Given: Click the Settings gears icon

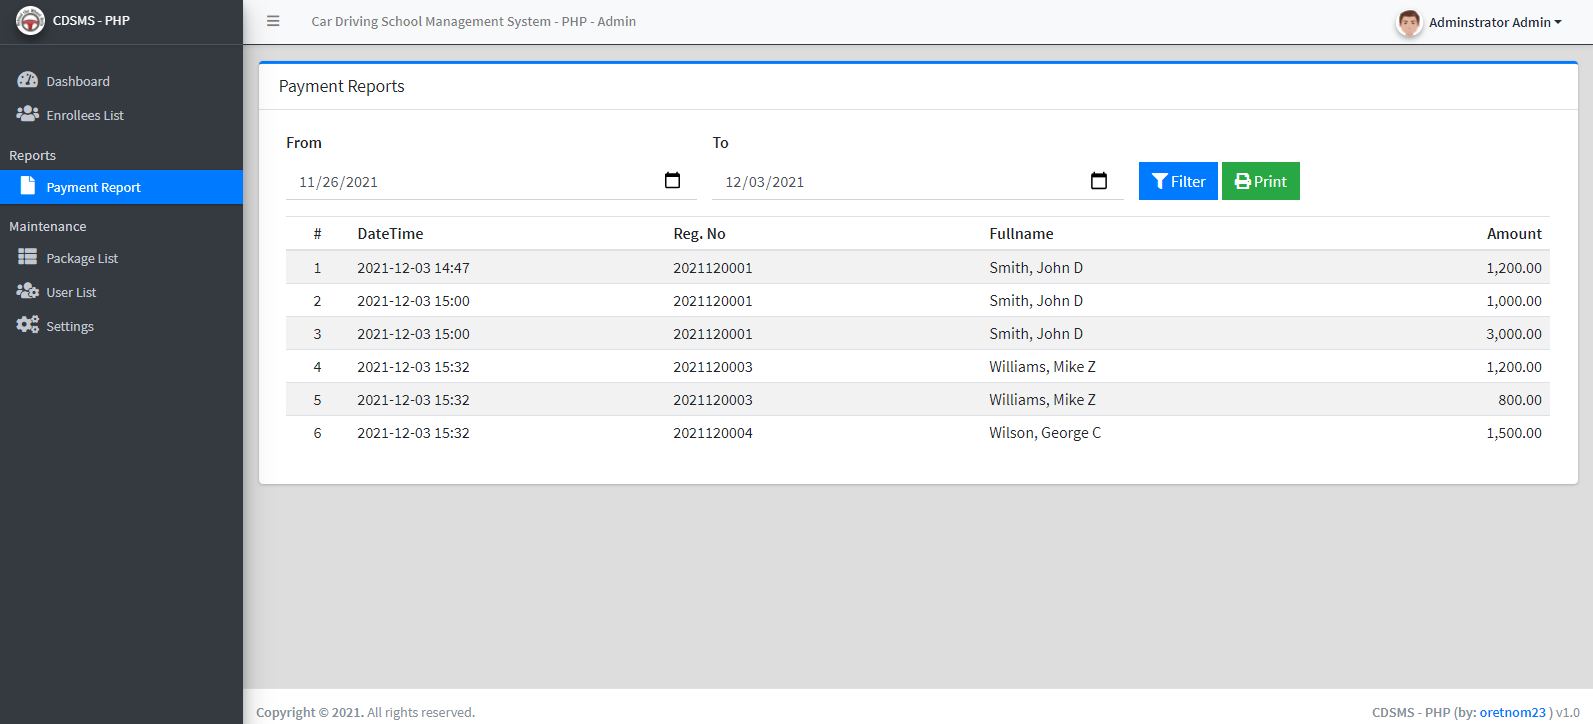Looking at the screenshot, I should pos(28,325).
